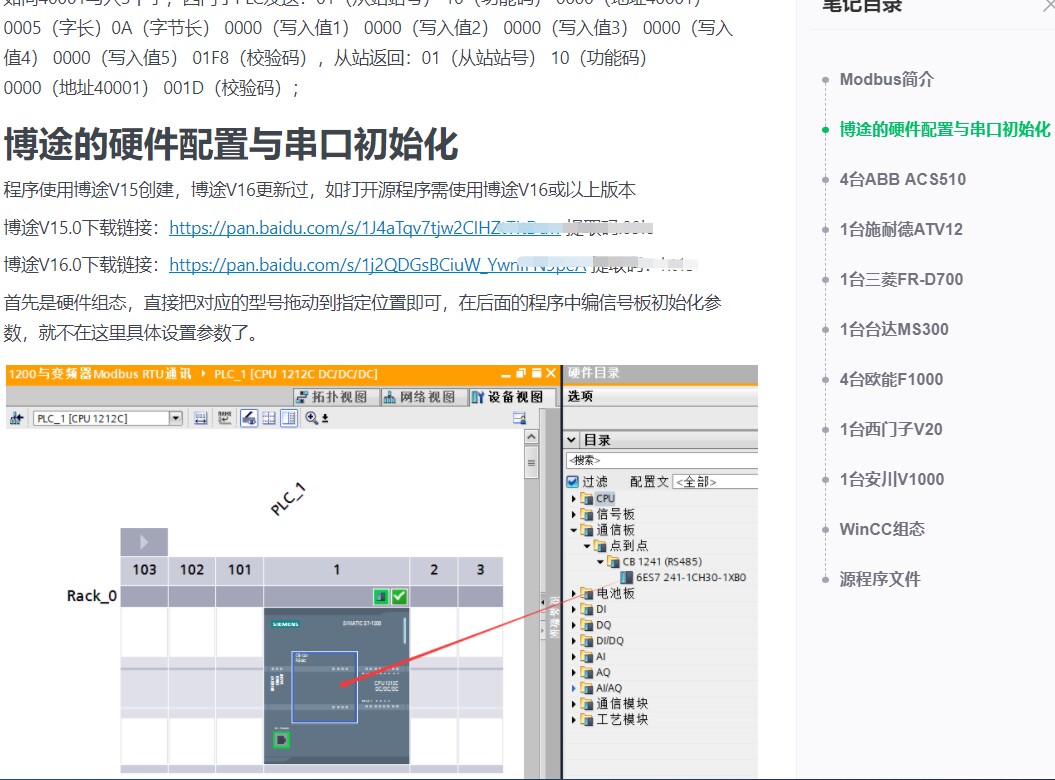Image resolution: width=1055 pixels, height=780 pixels.
Task: Click the device view vertical scrollbar thumb
Action: click(532, 462)
